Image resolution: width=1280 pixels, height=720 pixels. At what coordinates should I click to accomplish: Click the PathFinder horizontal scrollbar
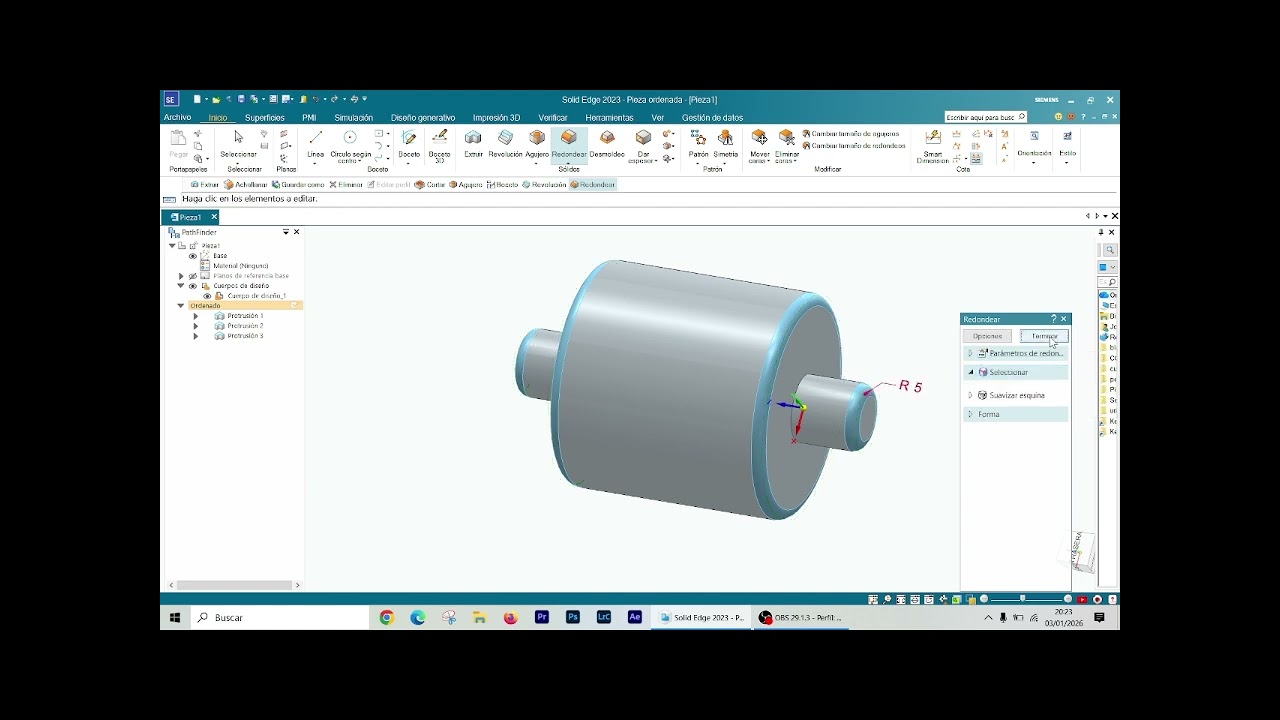click(235, 585)
